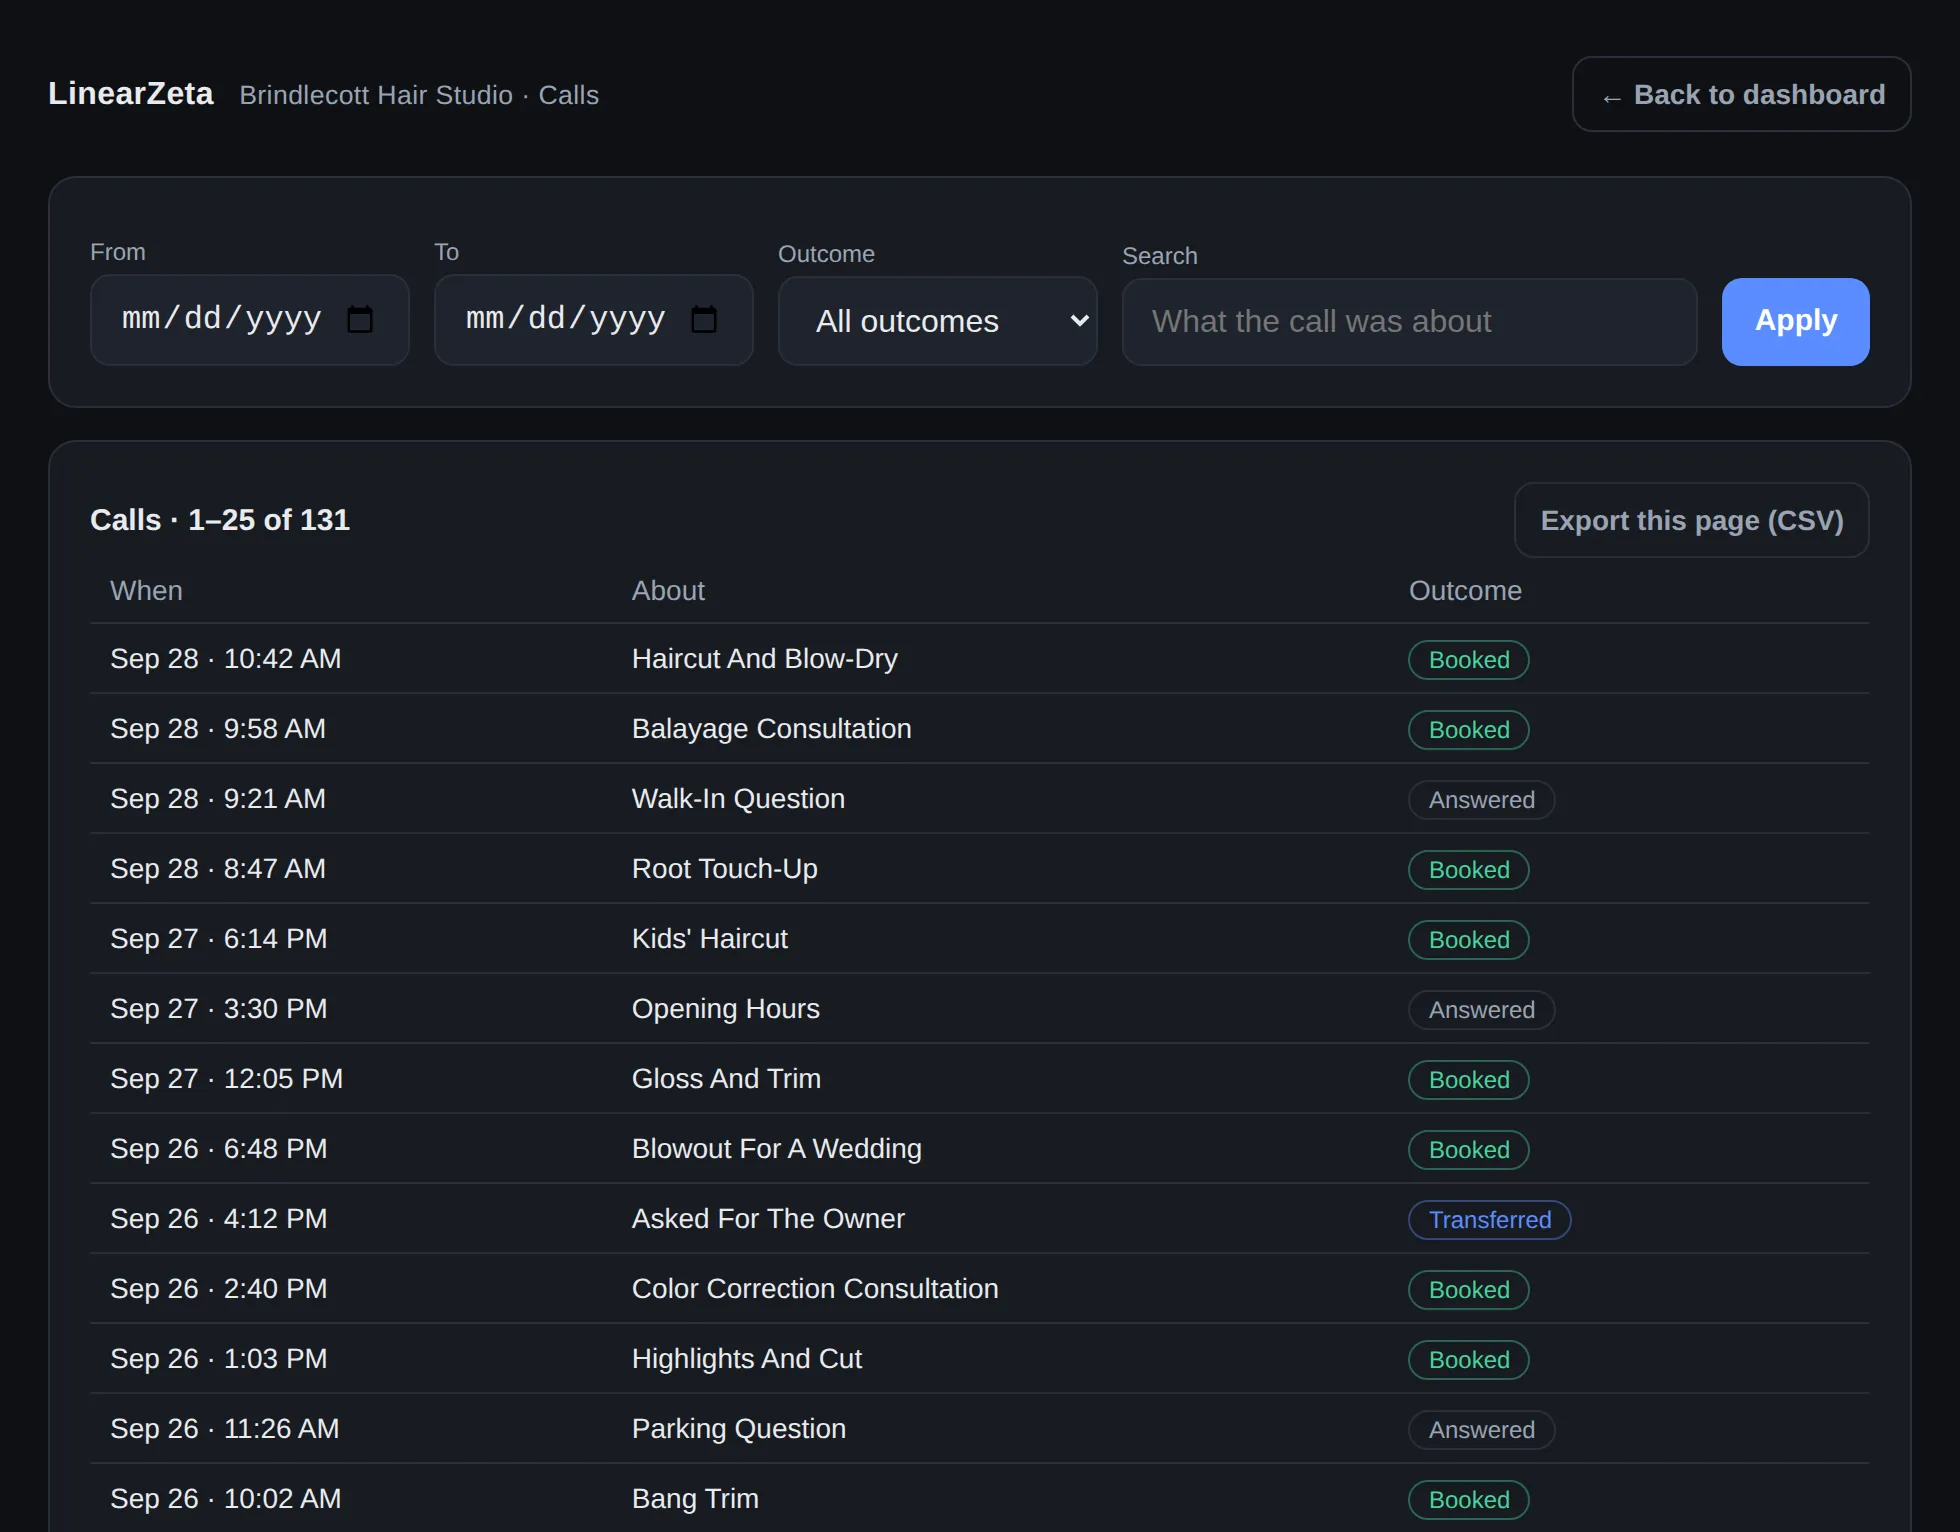This screenshot has height=1532, width=1960.
Task: Click the Apply filter button
Action: click(1795, 322)
